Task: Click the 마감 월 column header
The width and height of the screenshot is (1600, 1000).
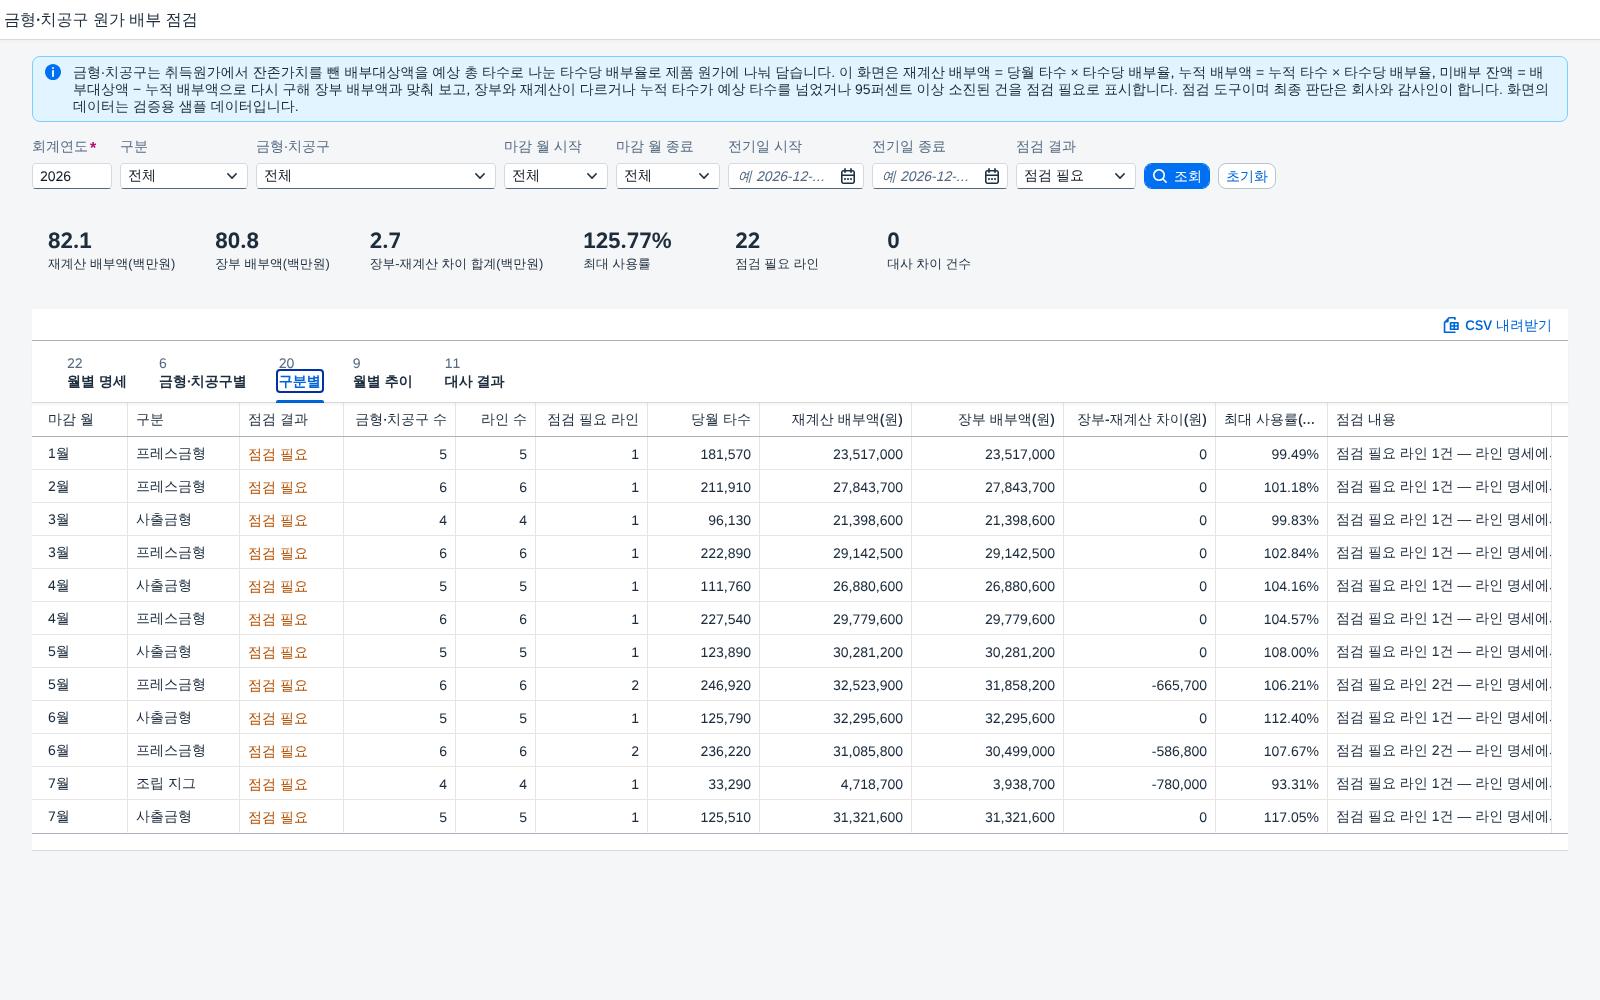Action: click(x=80, y=420)
